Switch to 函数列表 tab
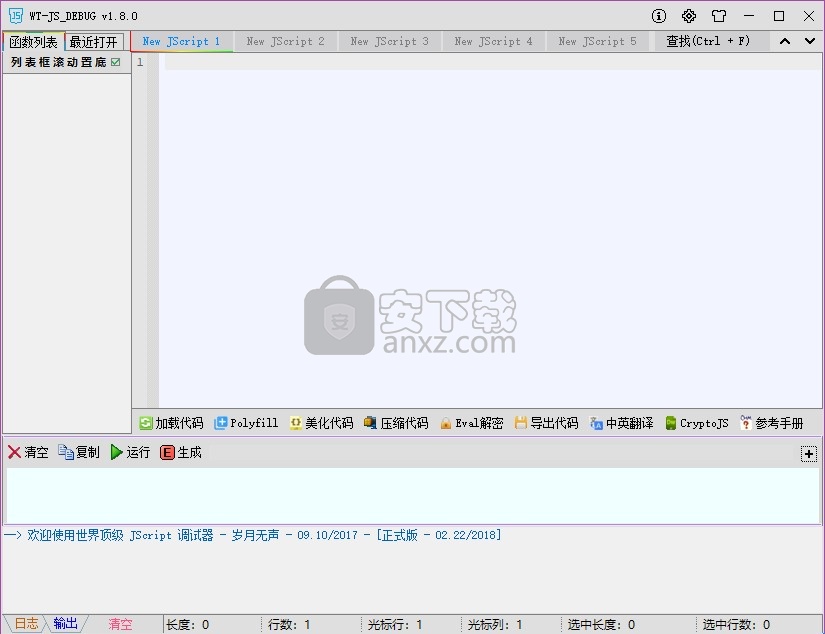 (33, 42)
